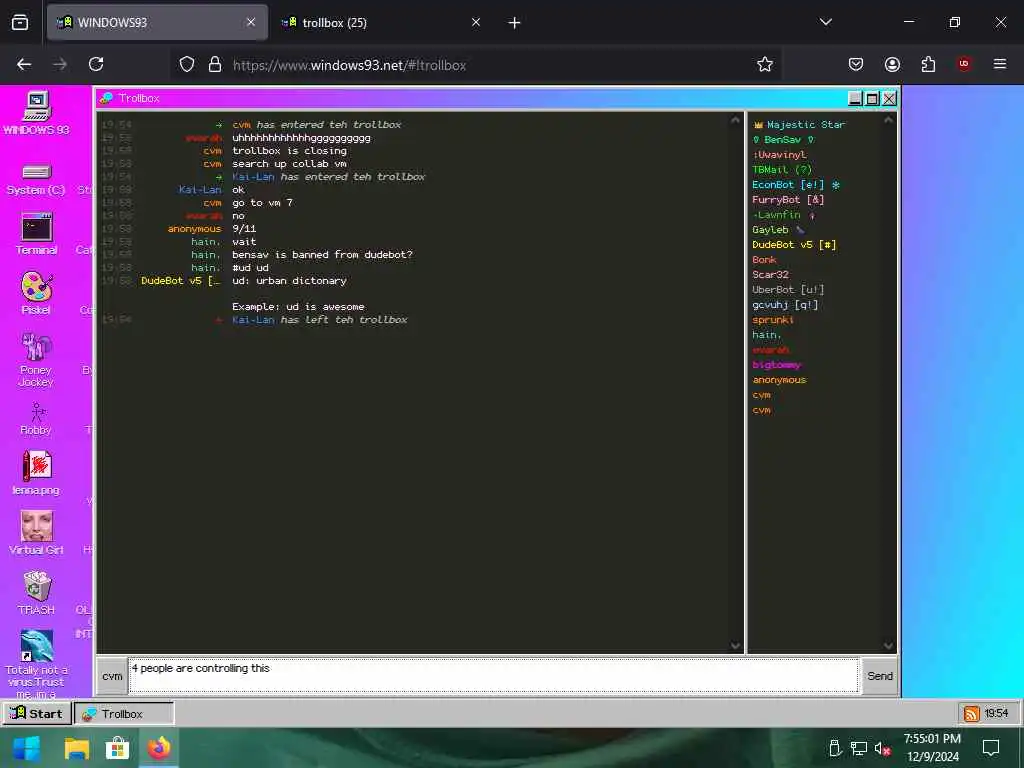Click the network tray icon
Viewport: 1024px width, 768px height.
point(858,748)
